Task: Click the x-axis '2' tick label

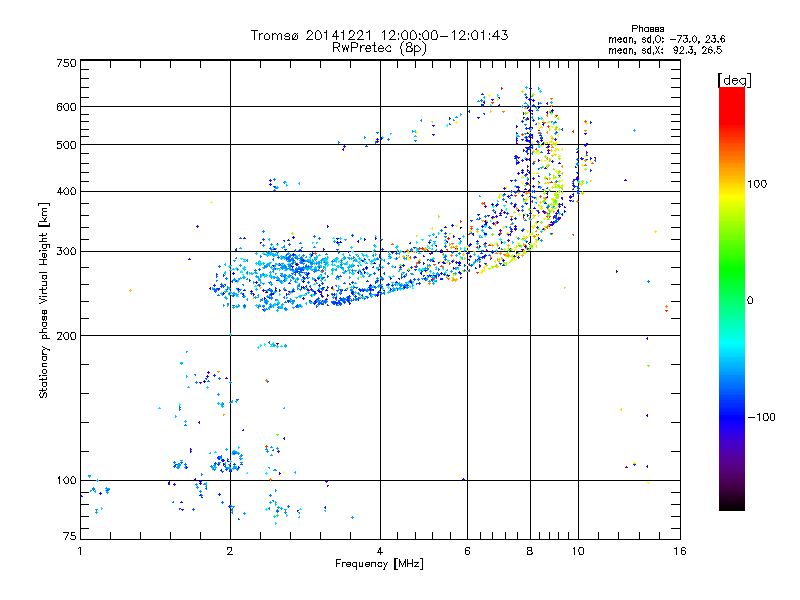Action: [x=230, y=551]
